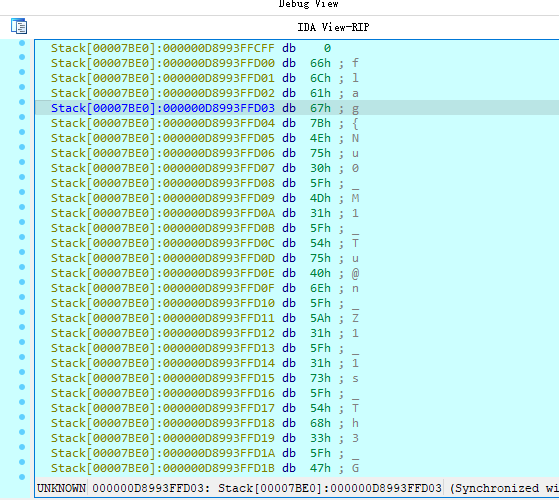The height and width of the screenshot is (500, 559).
Task: Click the 40h byte value
Action: click(320, 273)
